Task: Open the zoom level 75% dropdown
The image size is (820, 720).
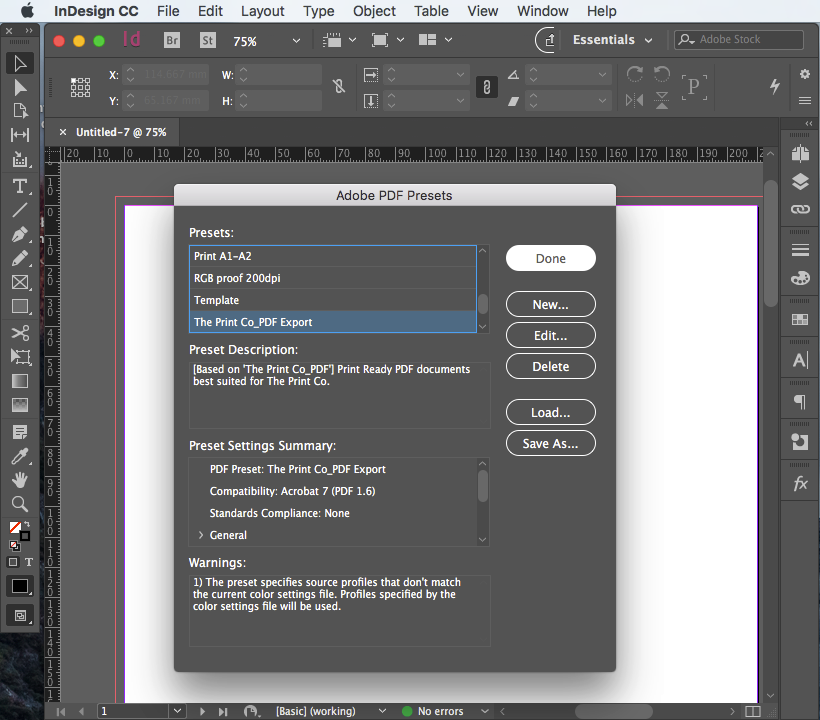Action: [x=296, y=41]
